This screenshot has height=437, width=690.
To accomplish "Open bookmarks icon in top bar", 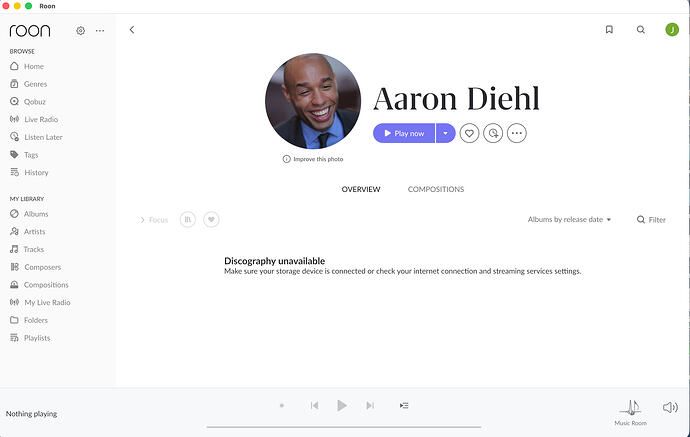I will (x=609, y=29).
